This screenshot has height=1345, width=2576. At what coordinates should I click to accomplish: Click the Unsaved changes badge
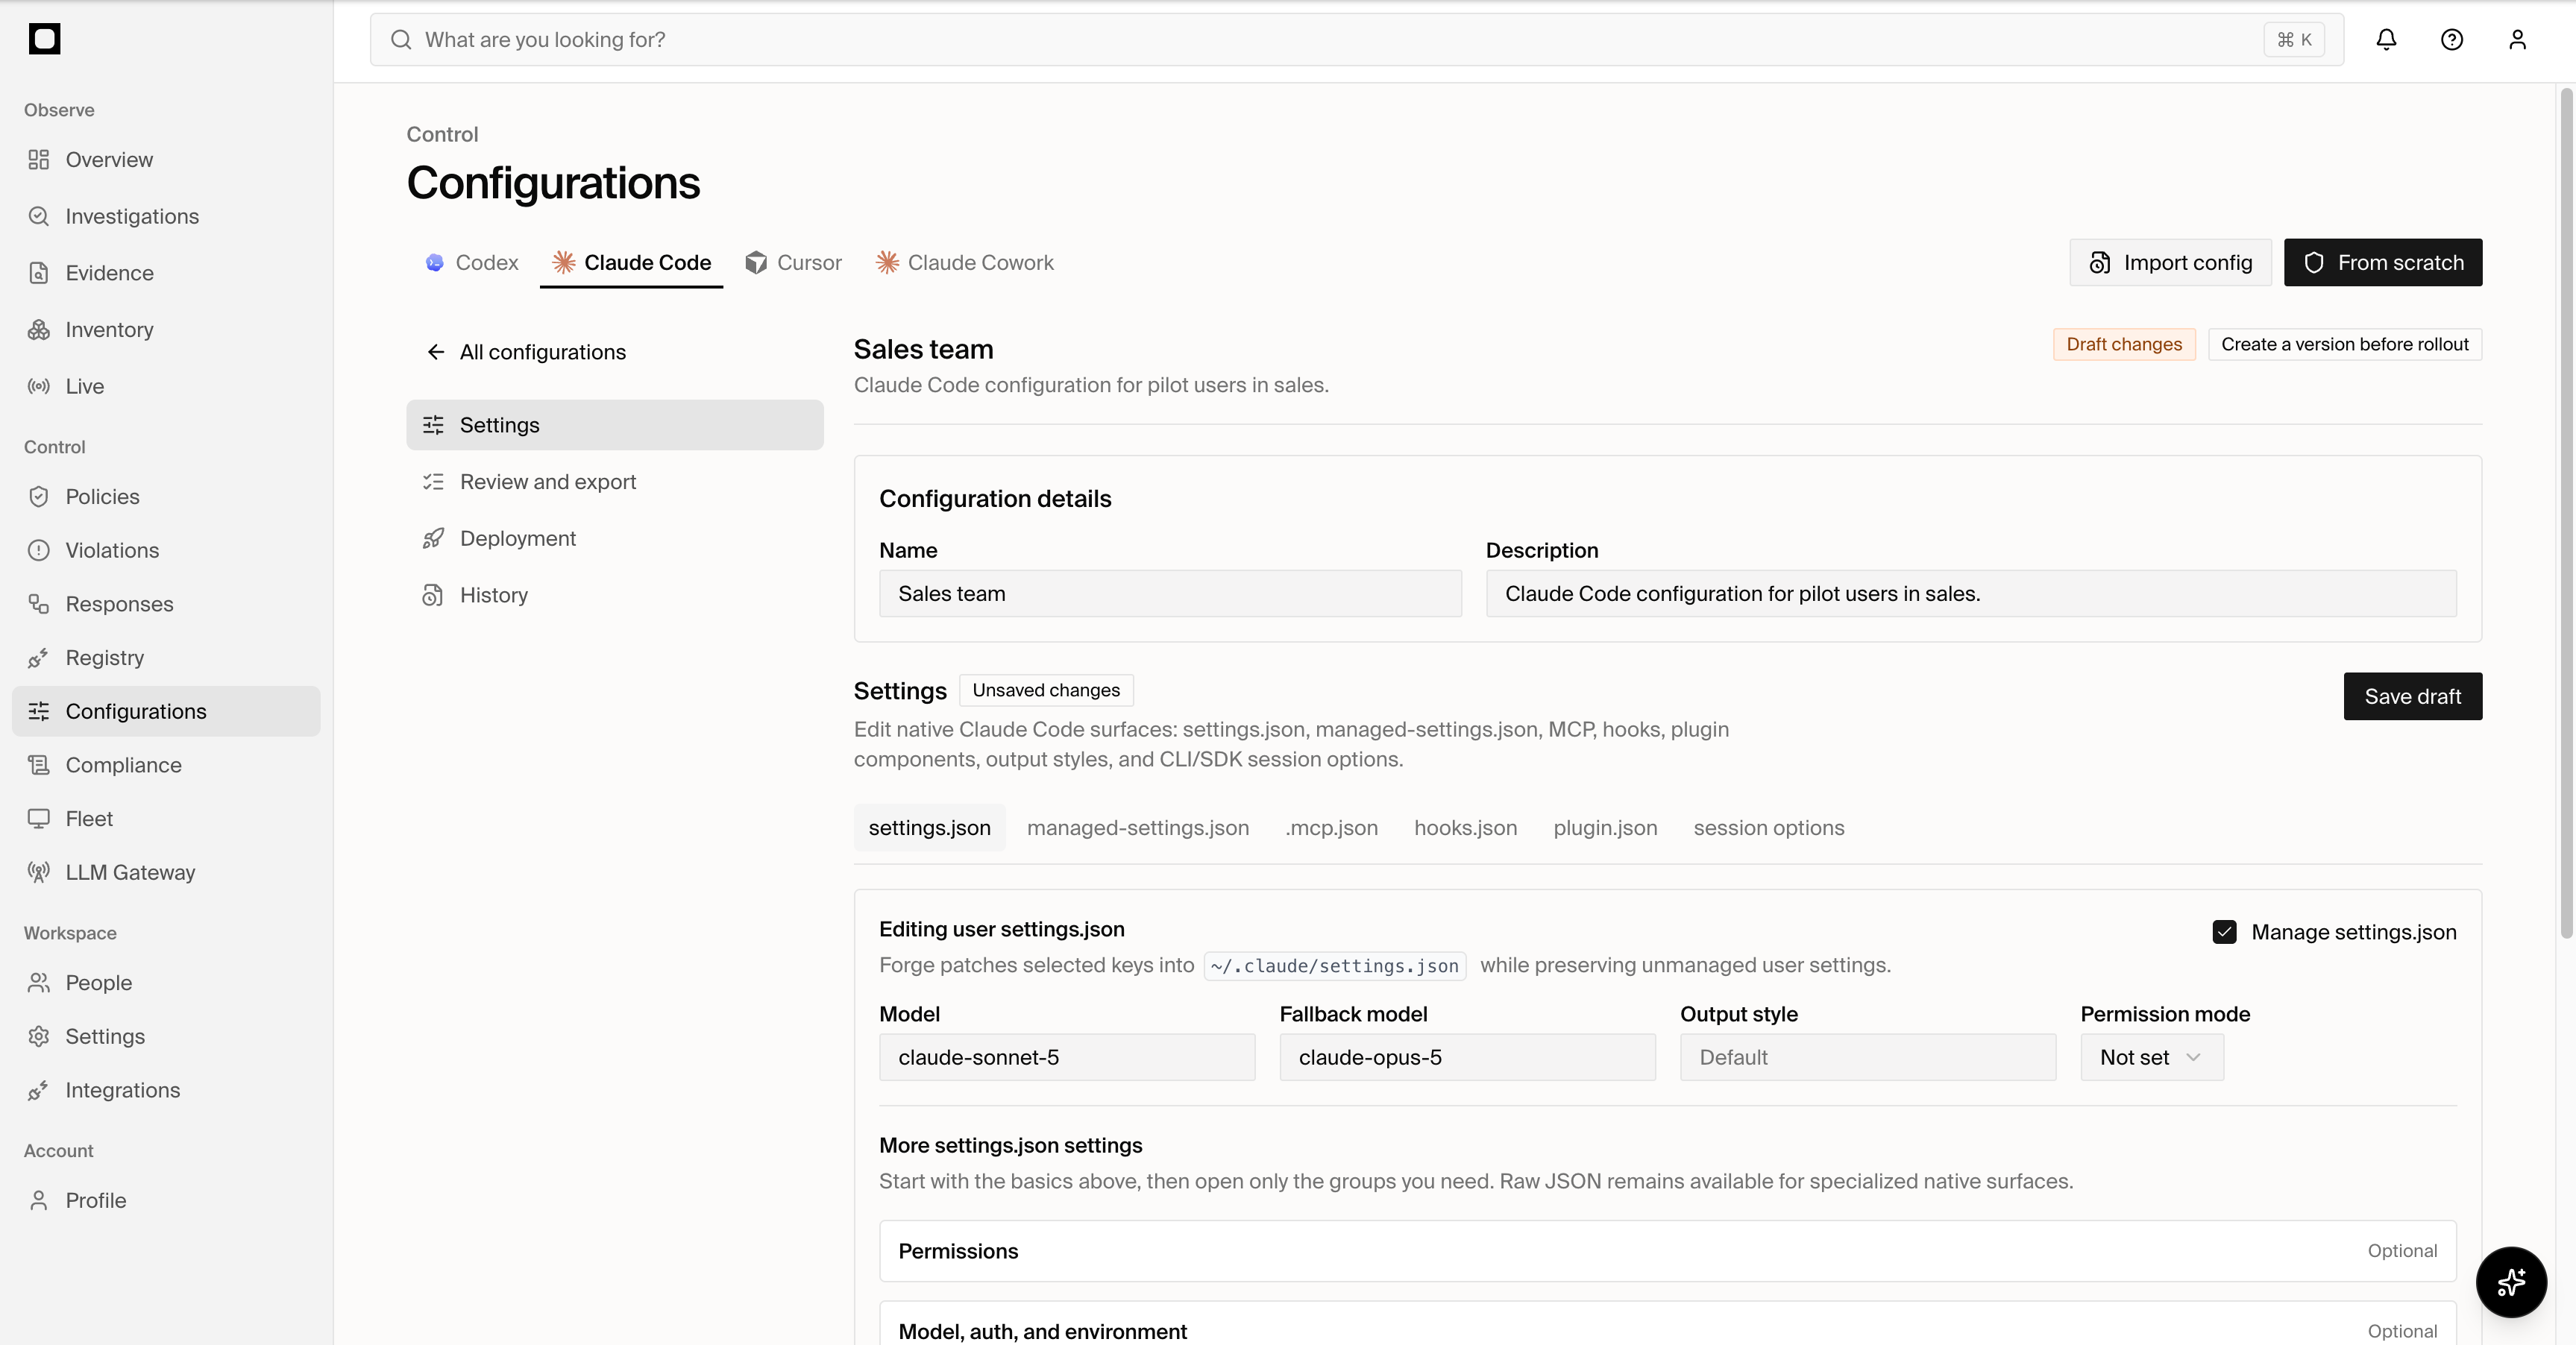(x=1046, y=690)
